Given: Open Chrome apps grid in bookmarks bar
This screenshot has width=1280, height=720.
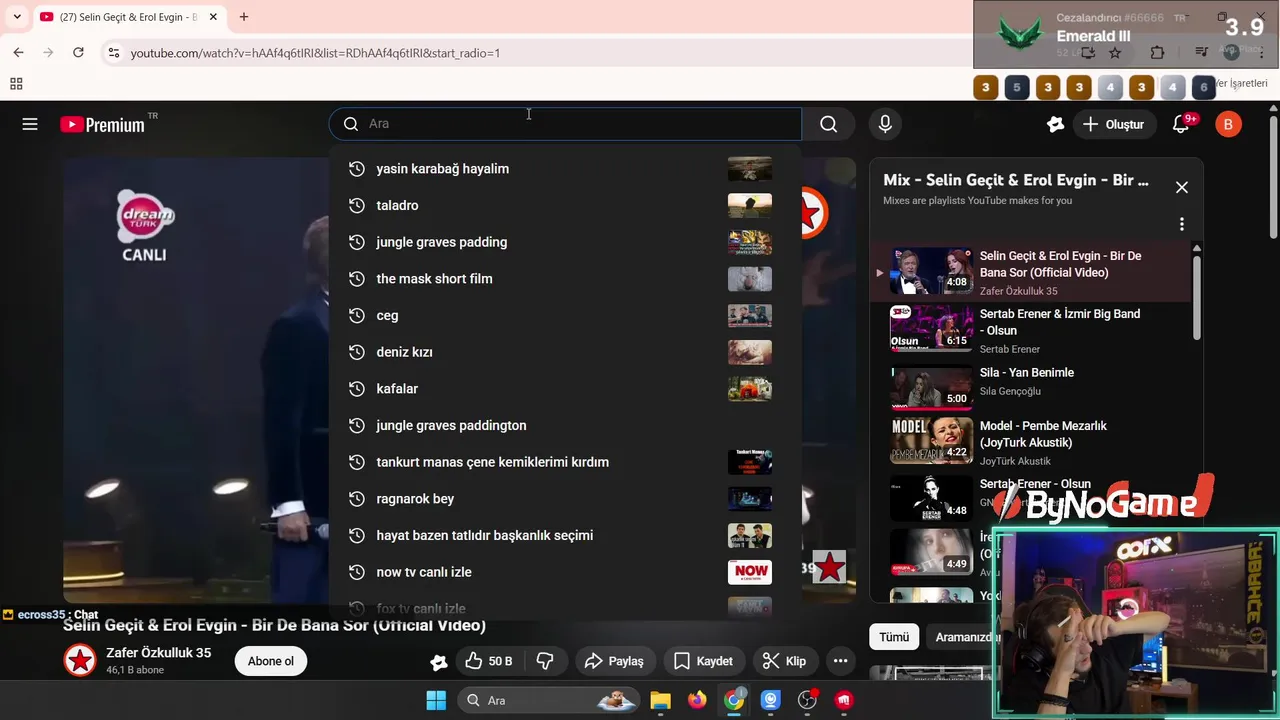Looking at the screenshot, I should (16, 84).
